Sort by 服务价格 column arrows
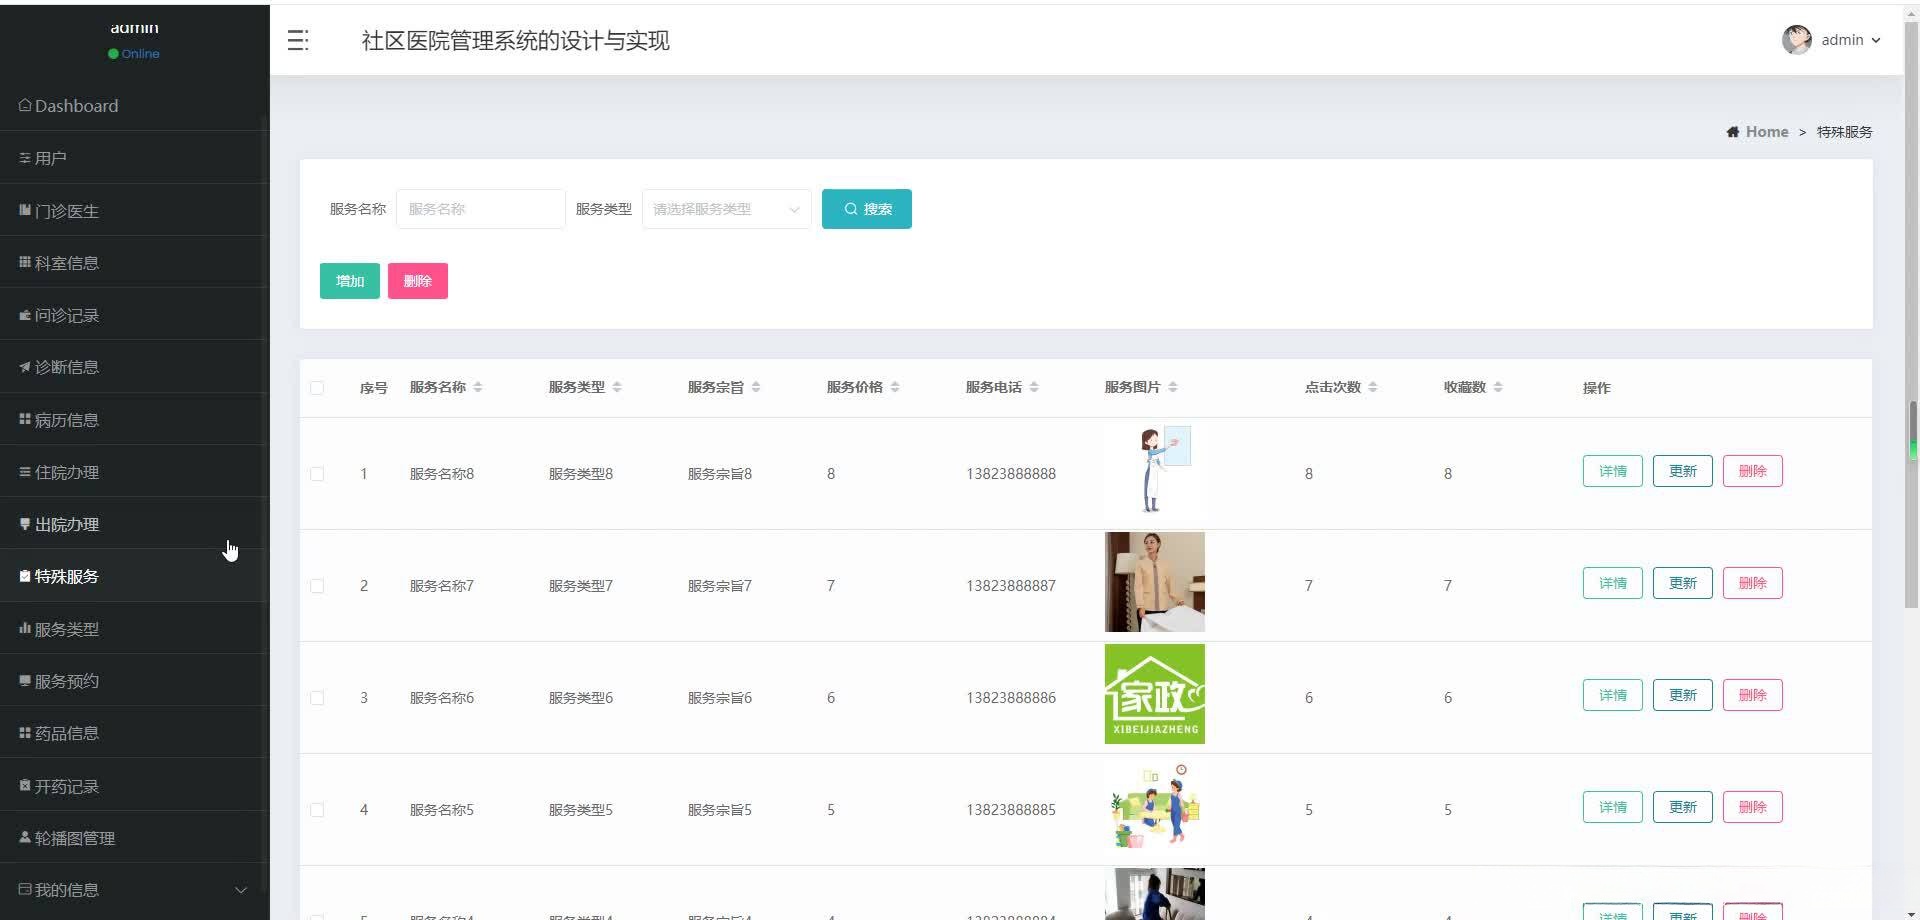Viewport: 1920px width, 920px height. pyautogui.click(x=895, y=388)
